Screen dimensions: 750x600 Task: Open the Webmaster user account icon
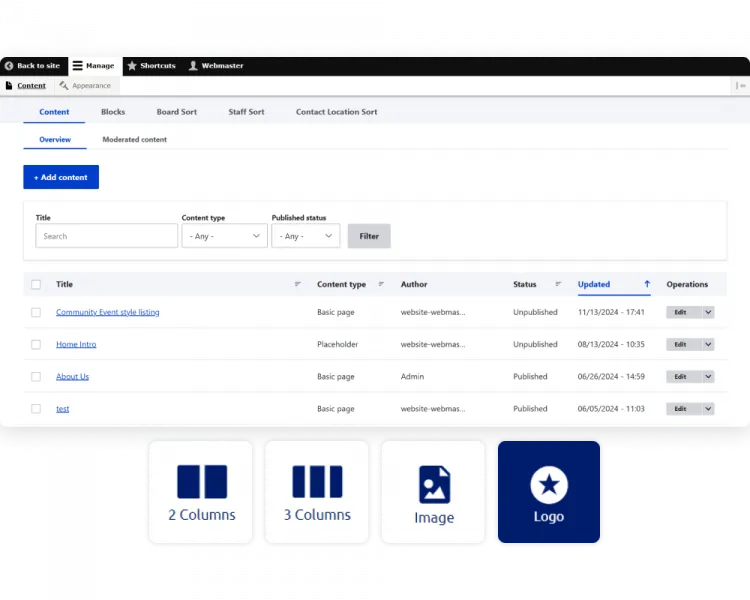(194, 66)
